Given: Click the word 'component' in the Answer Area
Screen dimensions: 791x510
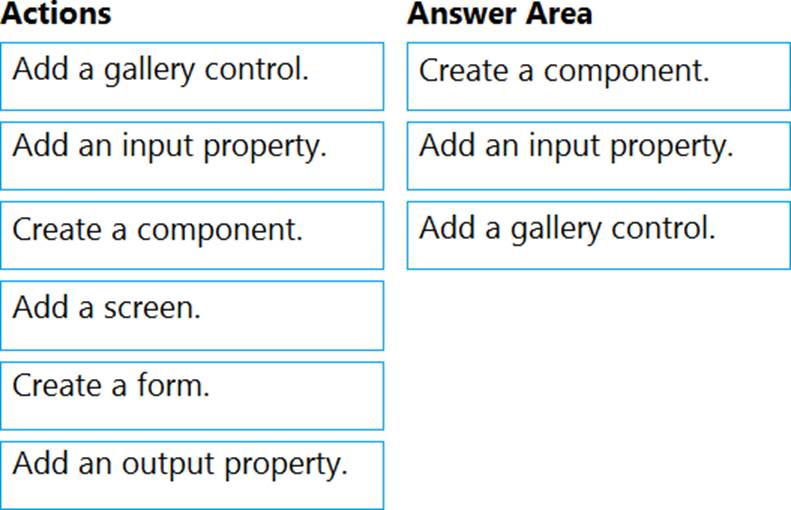Looking at the screenshot, I should 623,72.
